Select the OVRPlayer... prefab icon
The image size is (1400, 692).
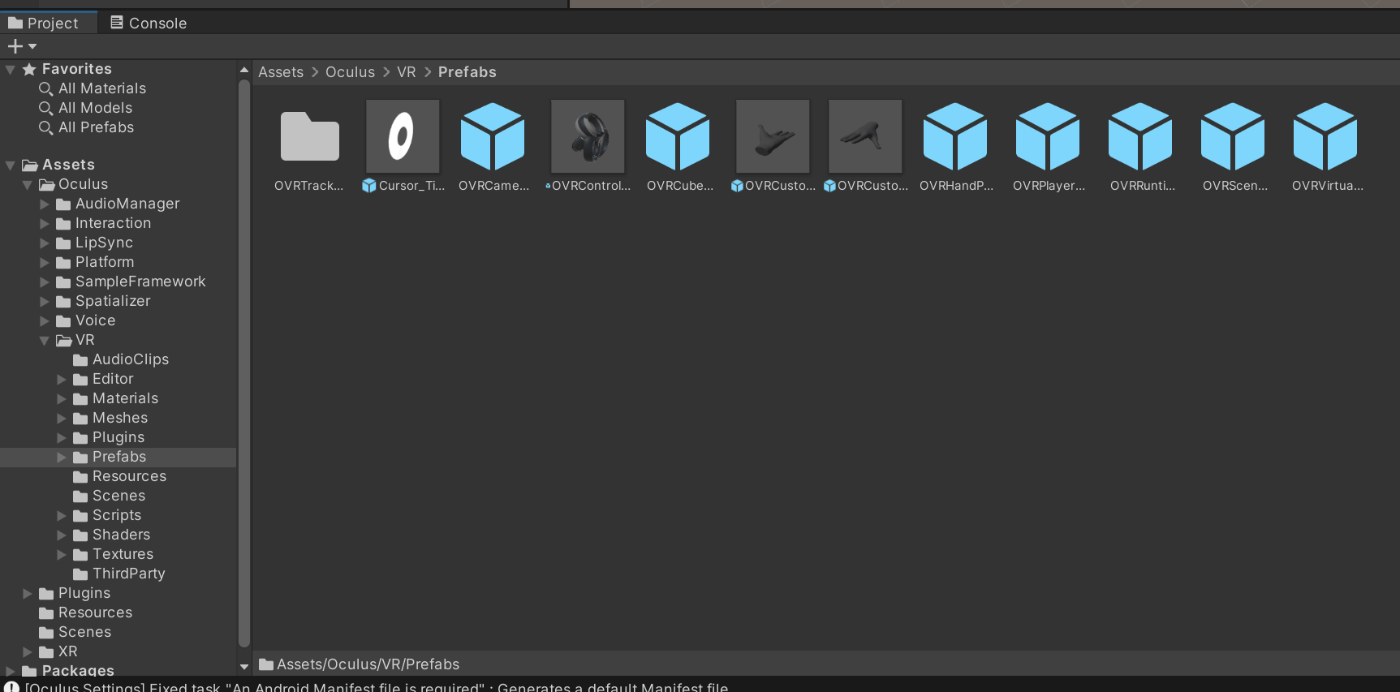pos(1048,137)
